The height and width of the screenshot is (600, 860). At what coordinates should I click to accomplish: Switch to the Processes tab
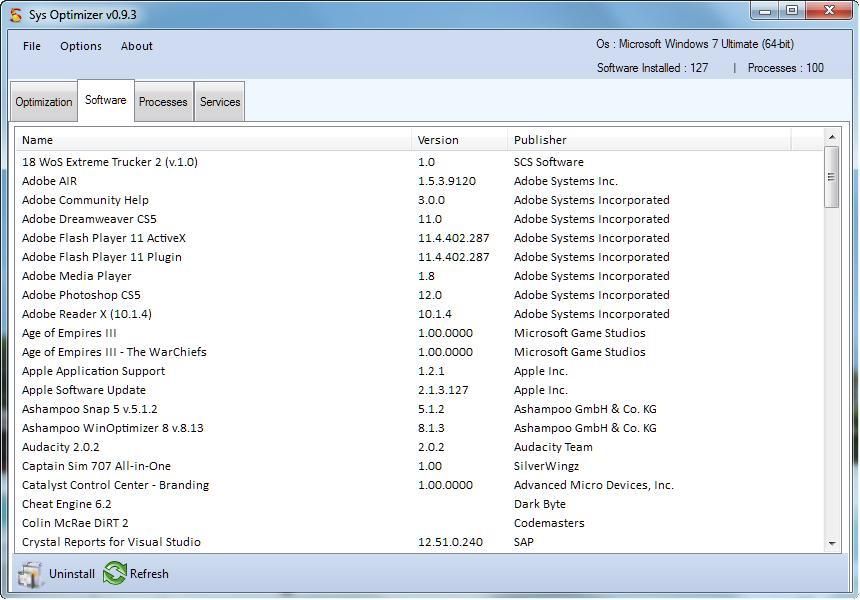(x=162, y=101)
